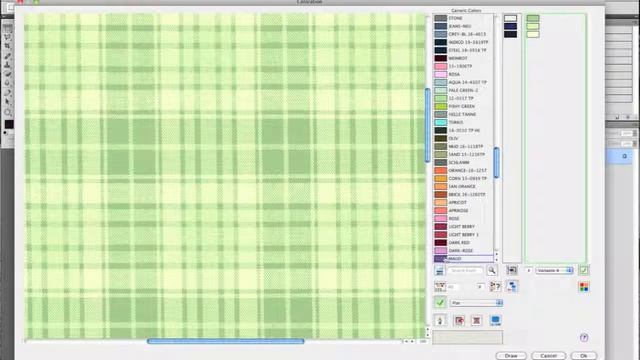640x360 pixels.
Task: Select the JEANS-NEU color row
Action: pyautogui.click(x=463, y=27)
